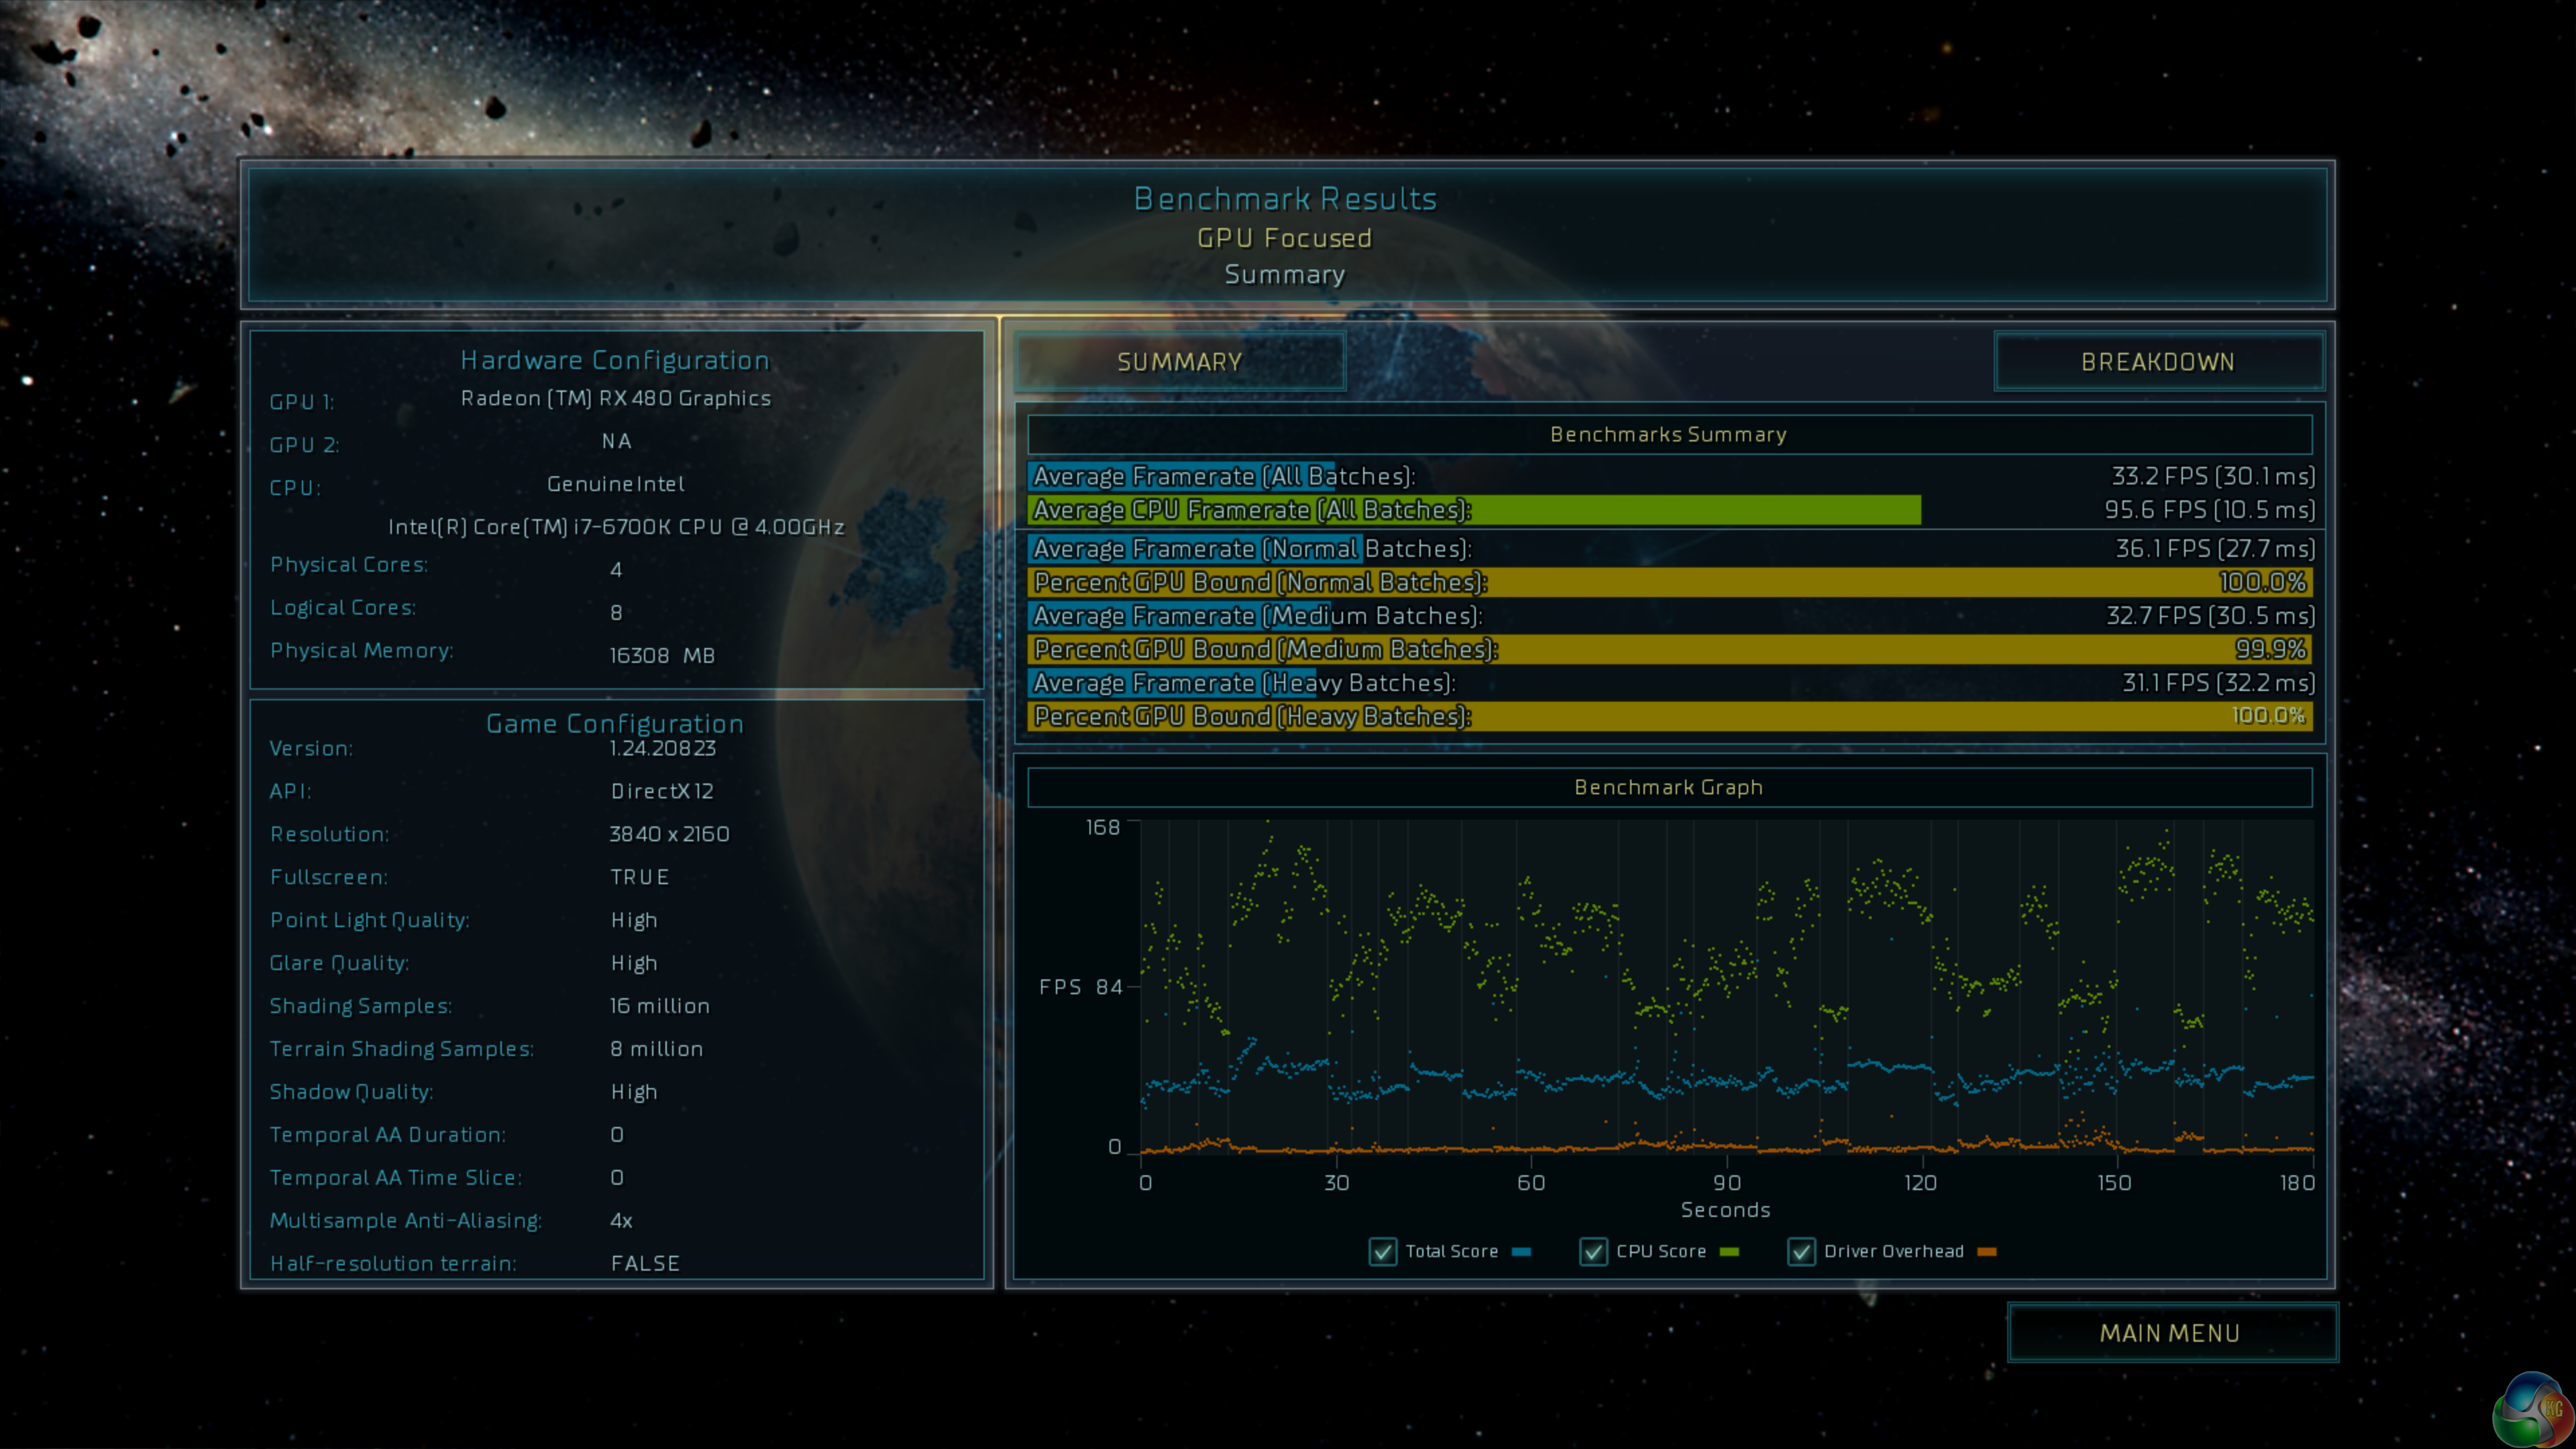The height and width of the screenshot is (1449, 2576).
Task: Click the blue Total Score legend swatch
Action: (x=1522, y=1252)
